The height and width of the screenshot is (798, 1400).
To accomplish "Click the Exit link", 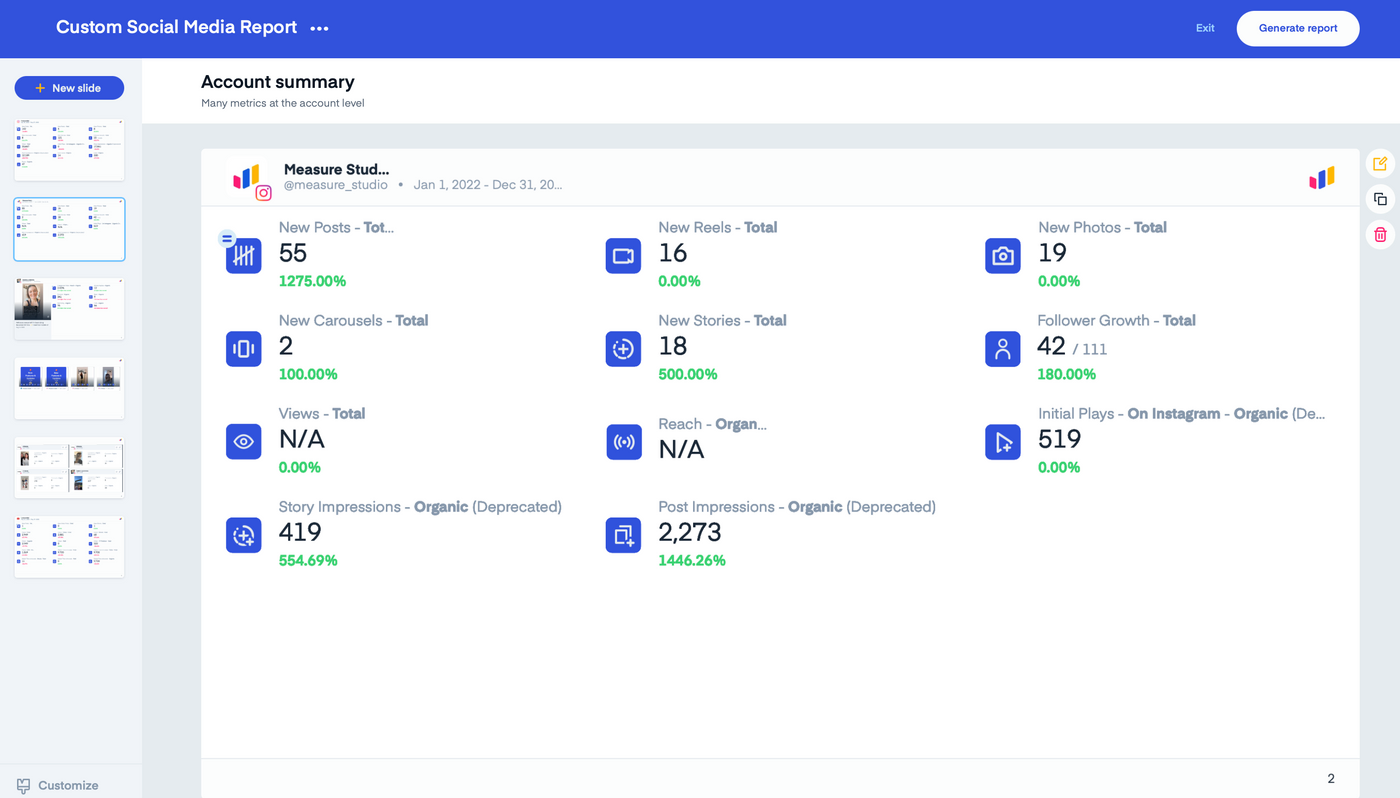I will tap(1205, 28).
